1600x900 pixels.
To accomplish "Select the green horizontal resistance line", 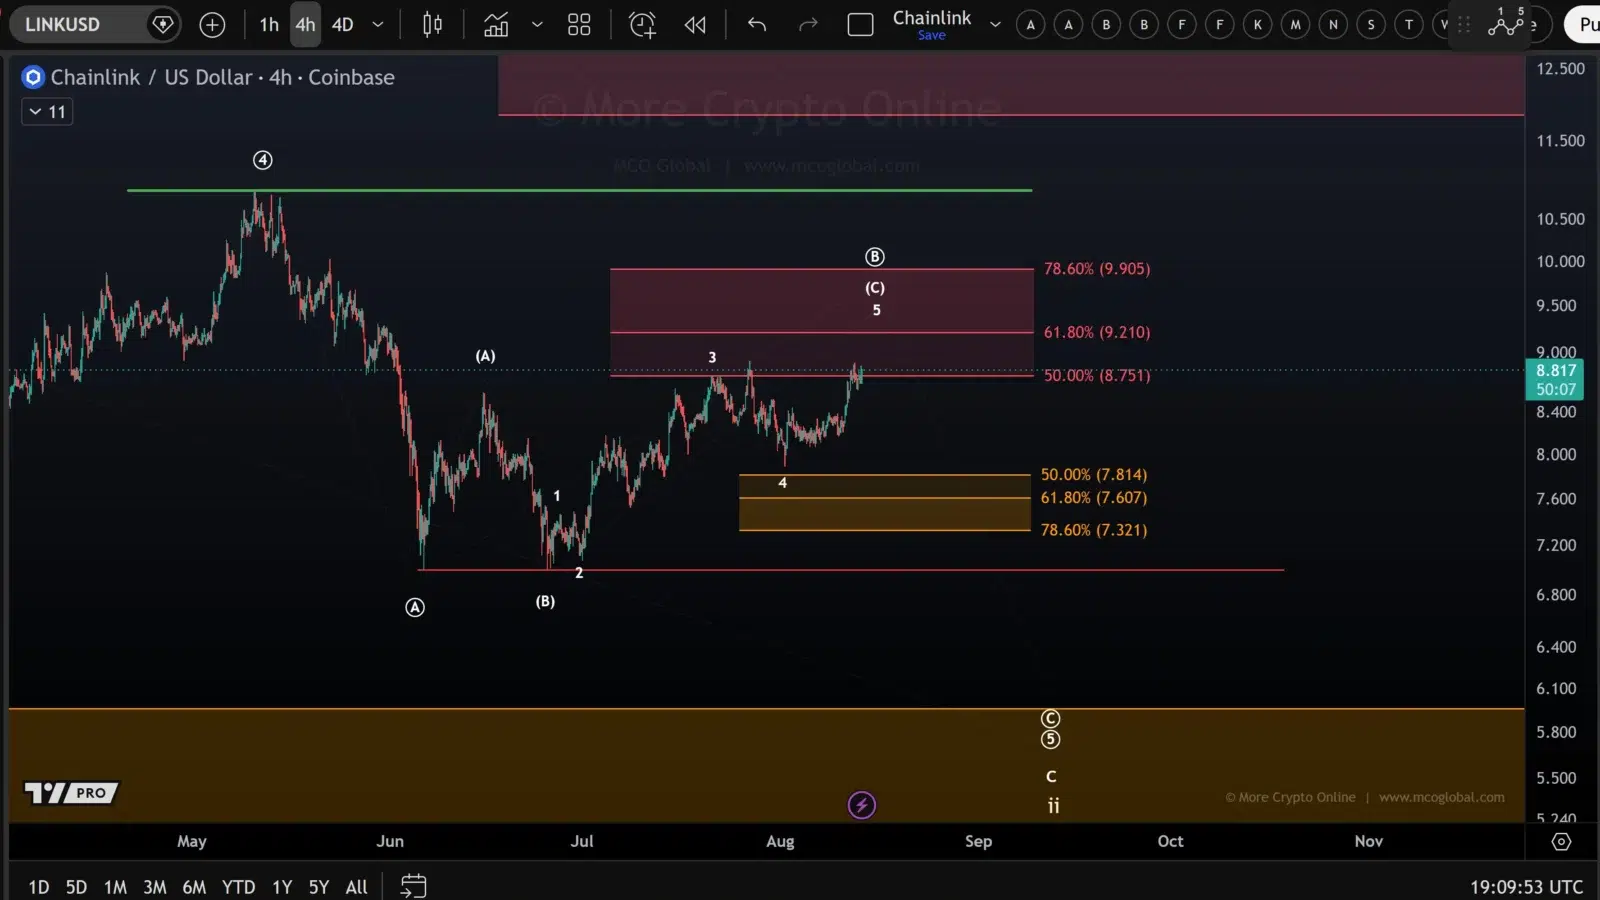I will coord(579,190).
